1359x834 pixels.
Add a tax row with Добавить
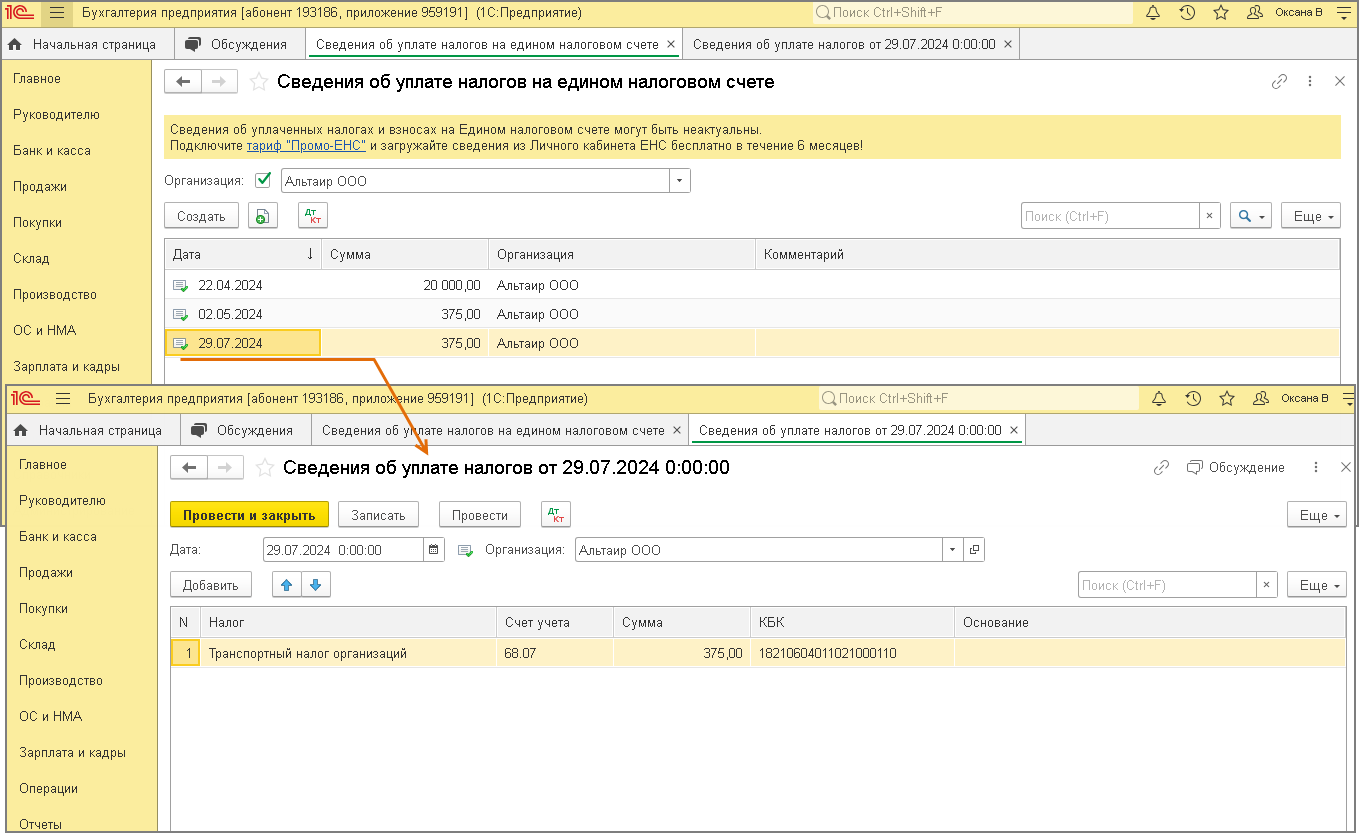pos(211,585)
